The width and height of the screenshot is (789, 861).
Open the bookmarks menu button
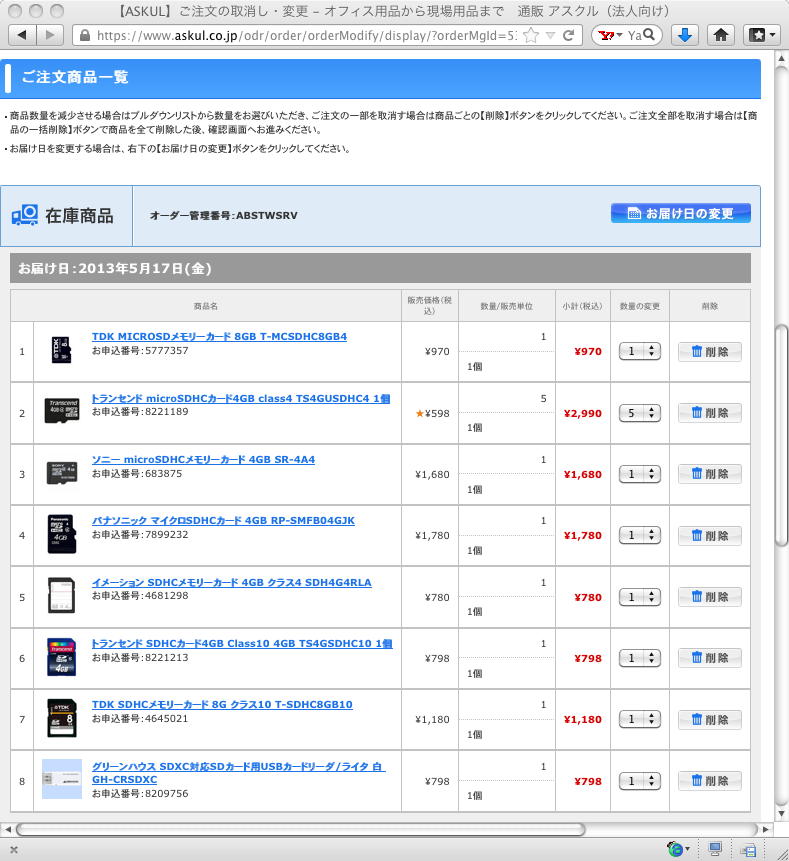pyautogui.click(x=762, y=35)
